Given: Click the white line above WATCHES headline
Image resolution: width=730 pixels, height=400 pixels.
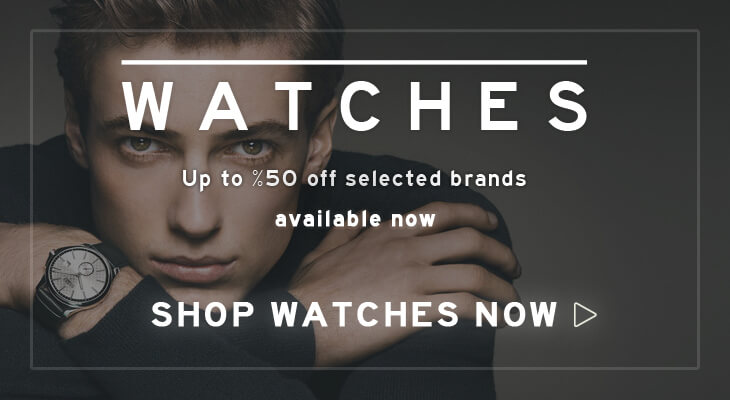Looking at the screenshot, I should [354, 62].
